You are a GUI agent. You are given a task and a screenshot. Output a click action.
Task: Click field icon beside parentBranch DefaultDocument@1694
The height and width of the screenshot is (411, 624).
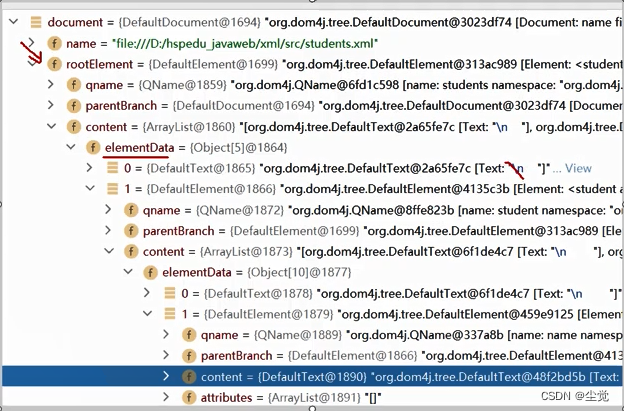74,106
